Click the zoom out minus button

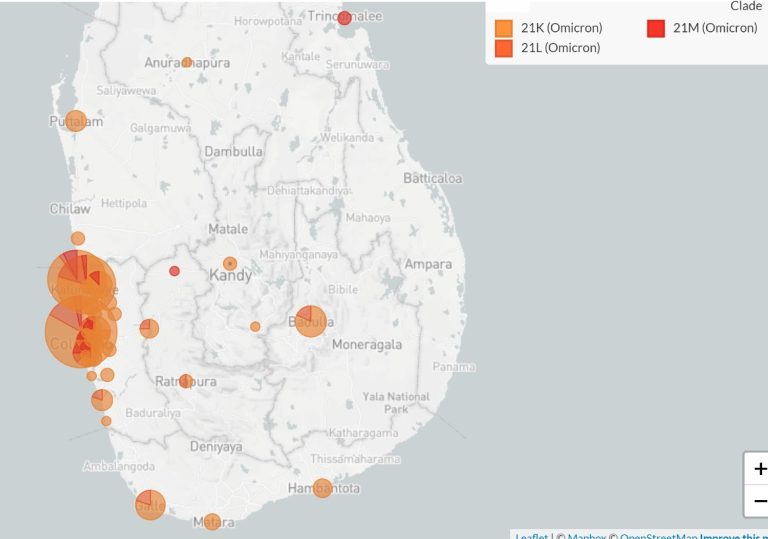(x=758, y=501)
